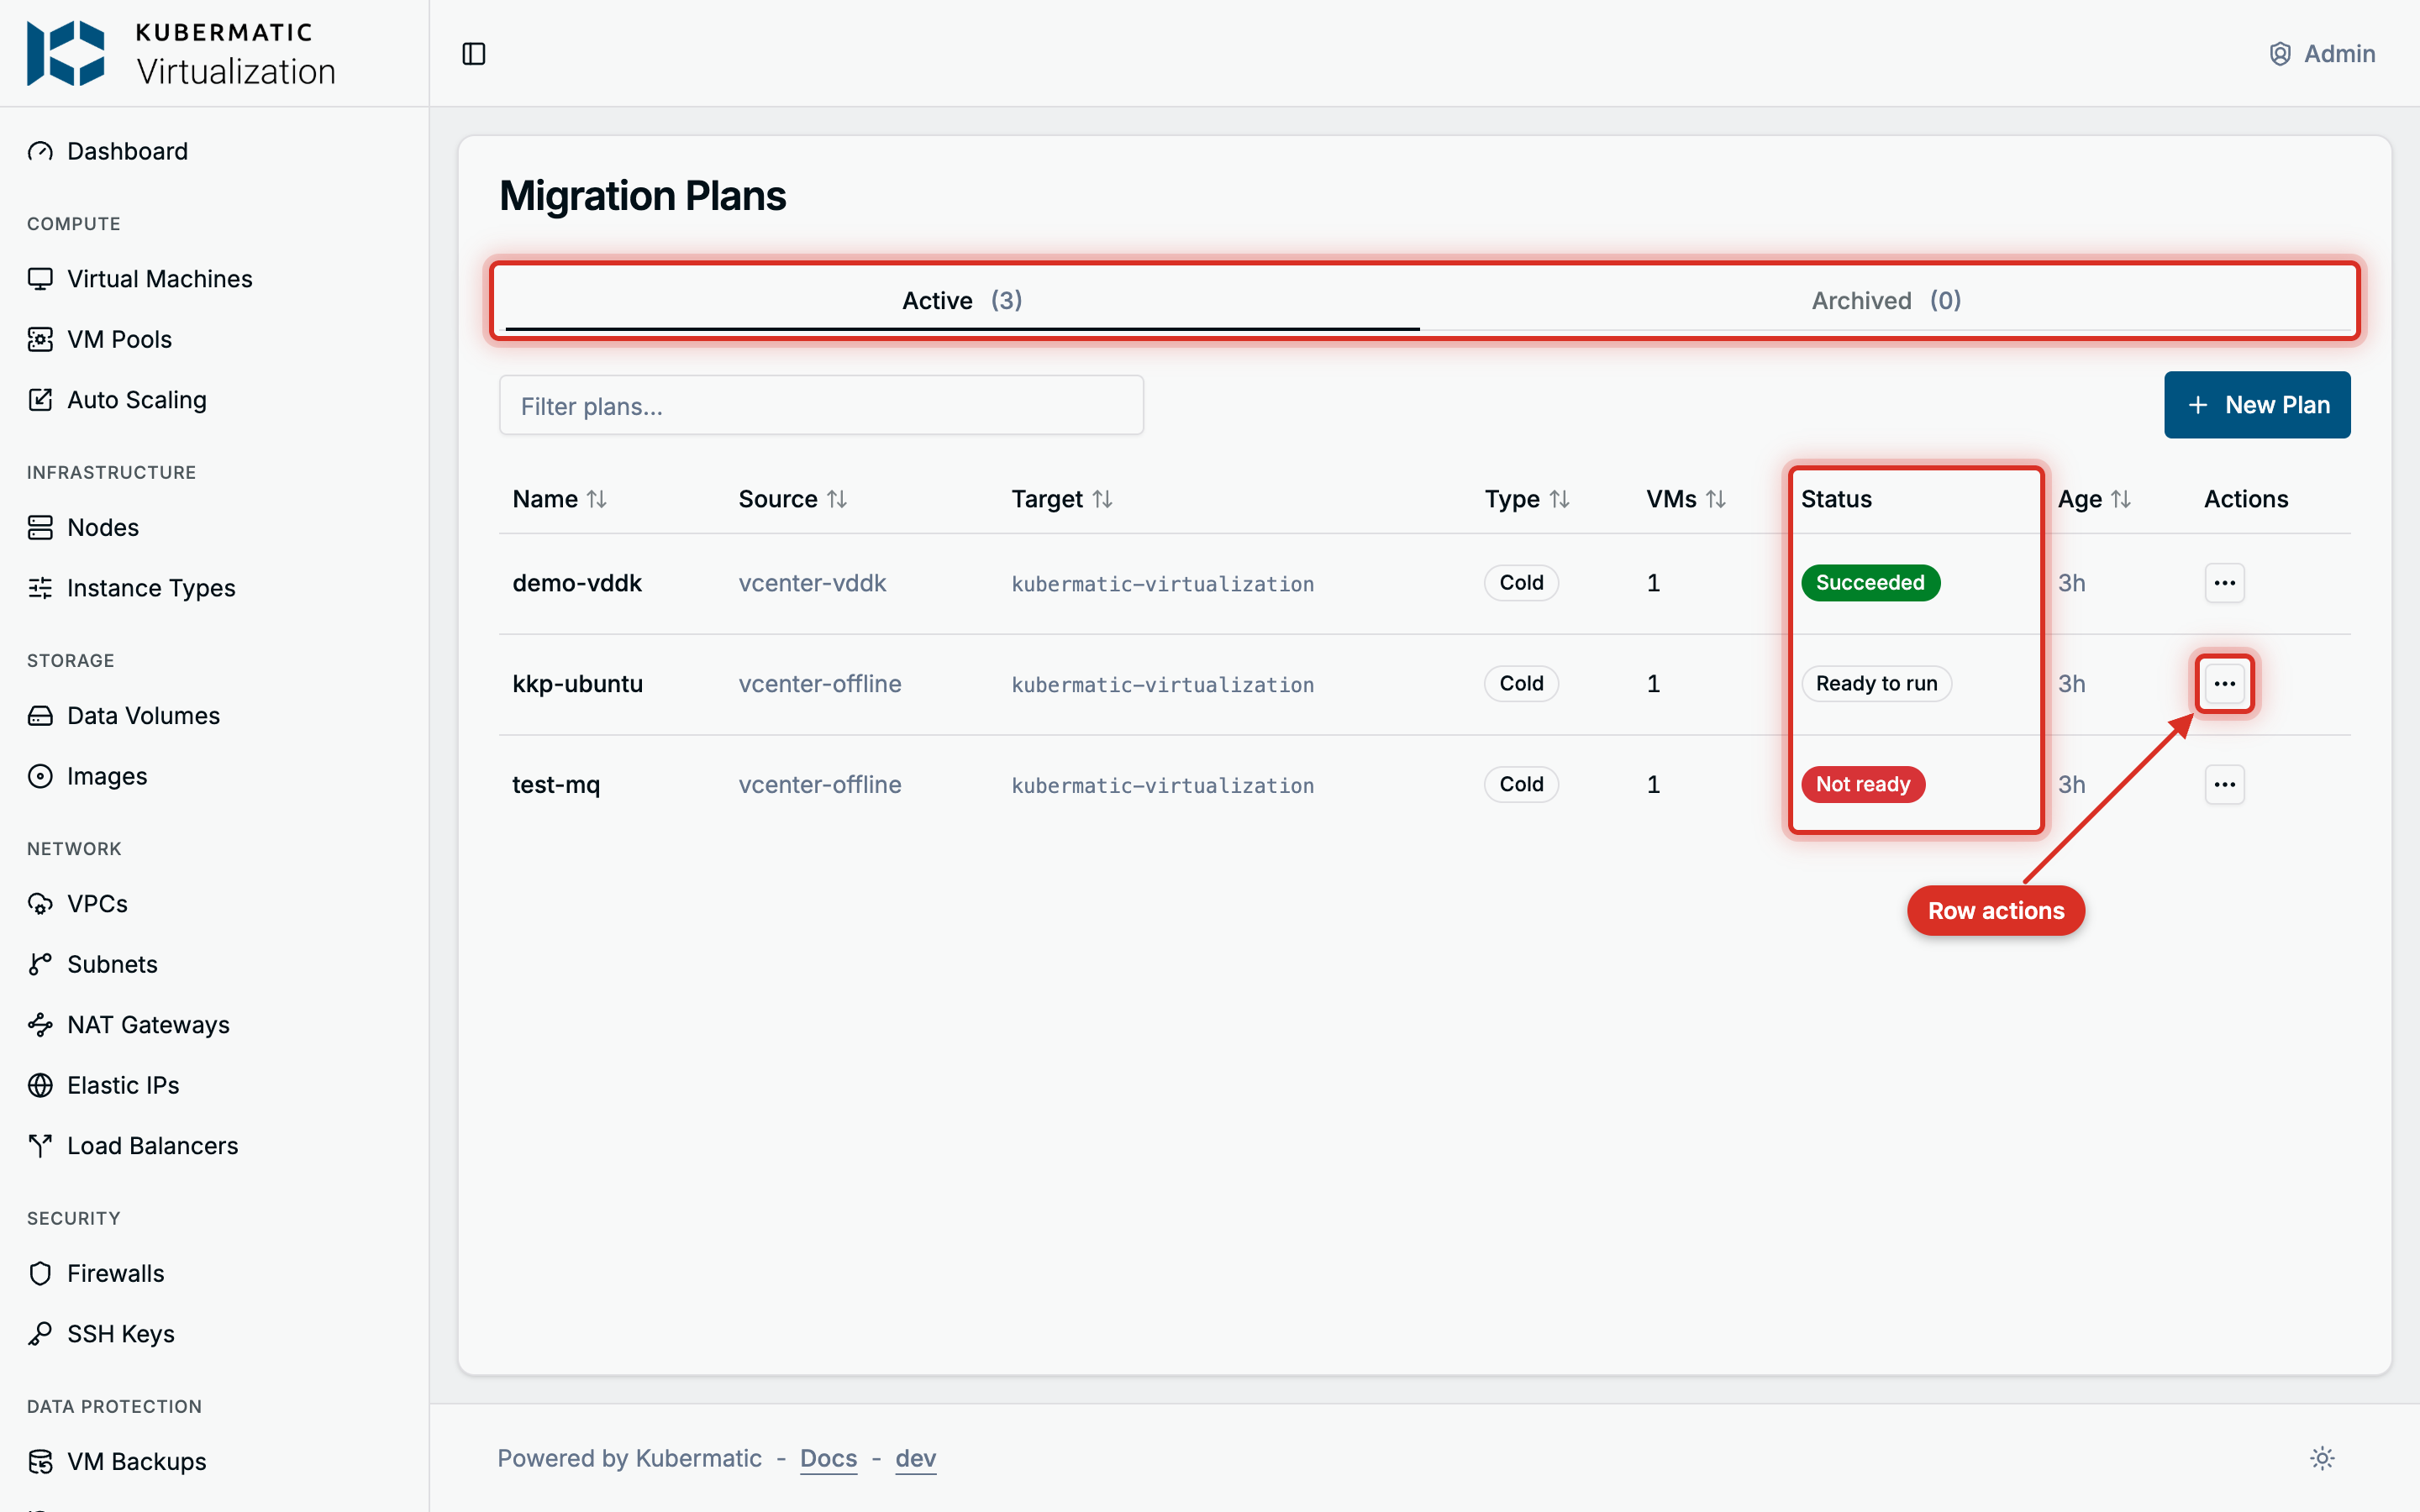Switch to the Active (3) tab

point(962,300)
